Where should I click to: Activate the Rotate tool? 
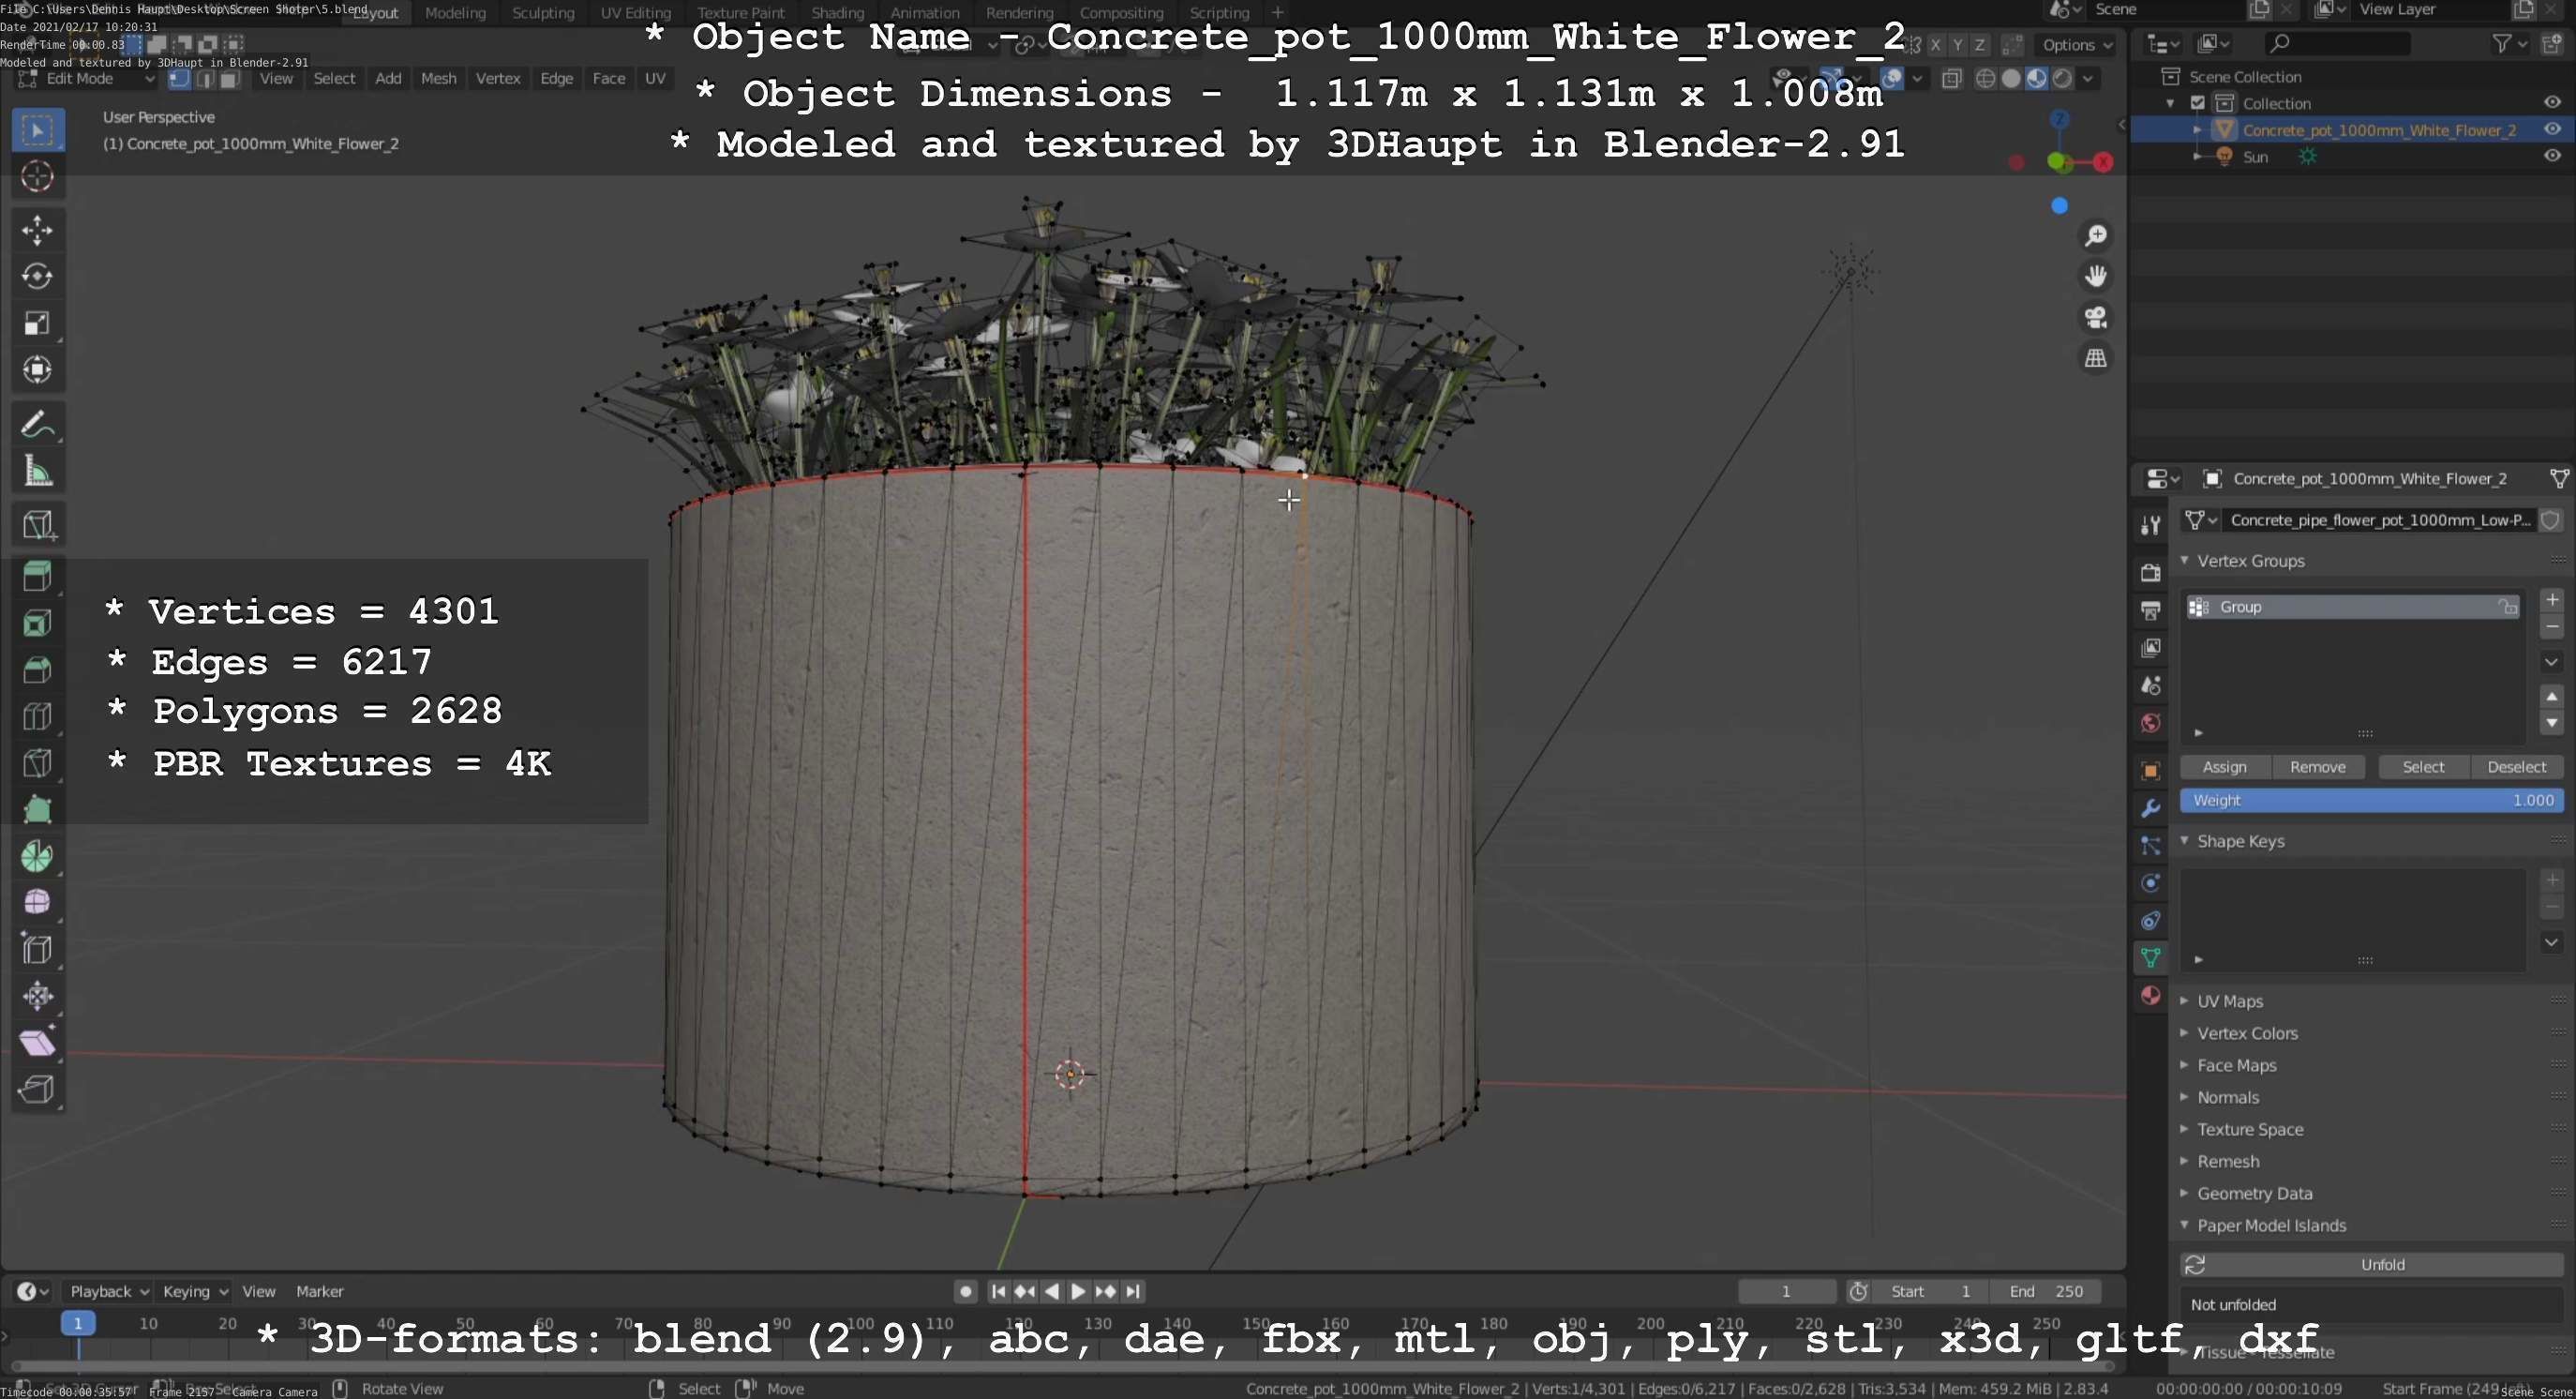(38, 277)
